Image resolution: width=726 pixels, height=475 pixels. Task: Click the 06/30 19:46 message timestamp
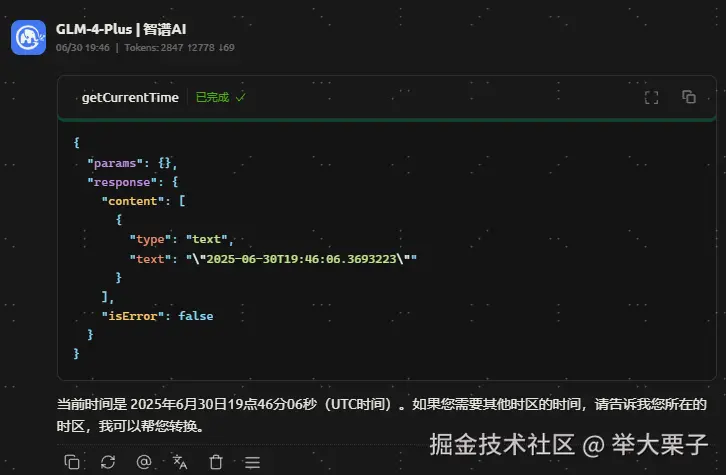[x=82, y=47]
